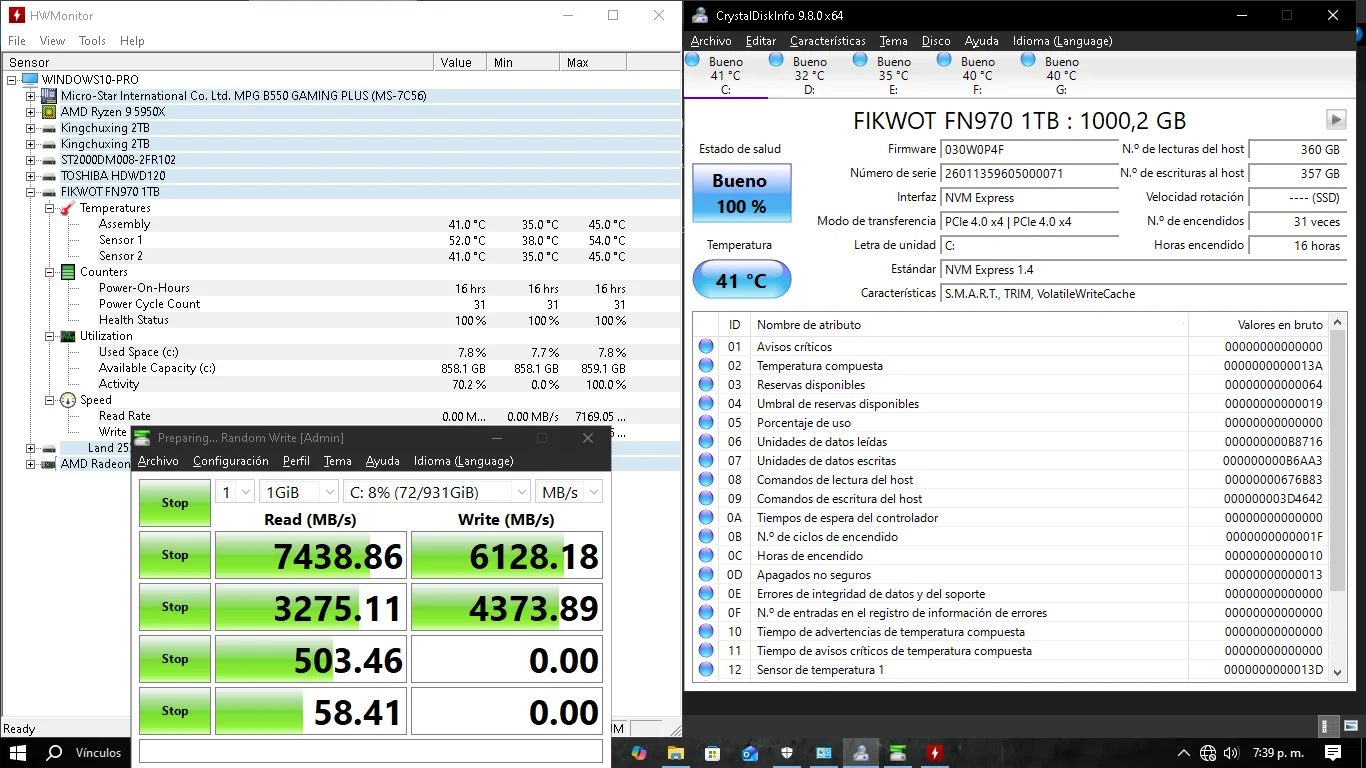Viewport: 1366px width, 768px height.
Task: Show hidden tray icons with the chevron
Action: (x=1184, y=753)
